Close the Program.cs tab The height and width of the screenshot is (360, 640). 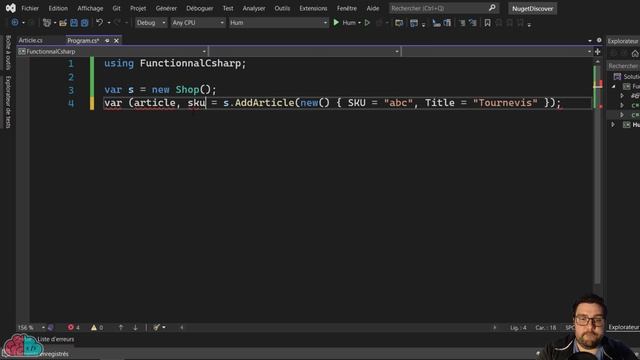click(x=116, y=40)
